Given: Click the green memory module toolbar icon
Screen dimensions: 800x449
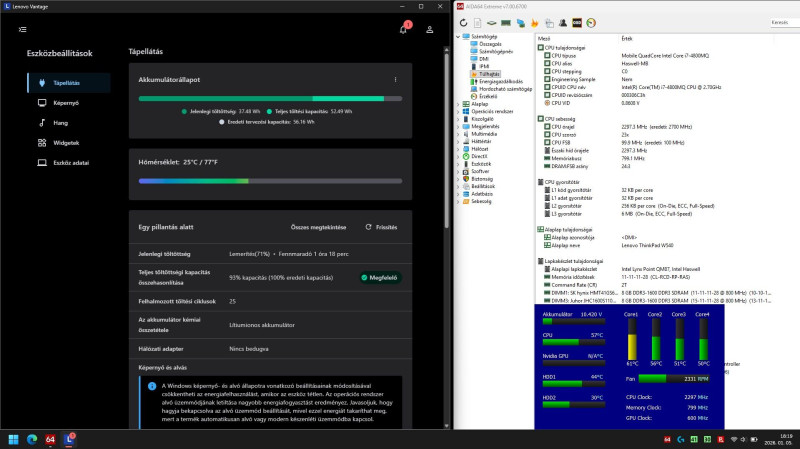Looking at the screenshot, I should click(506, 23).
